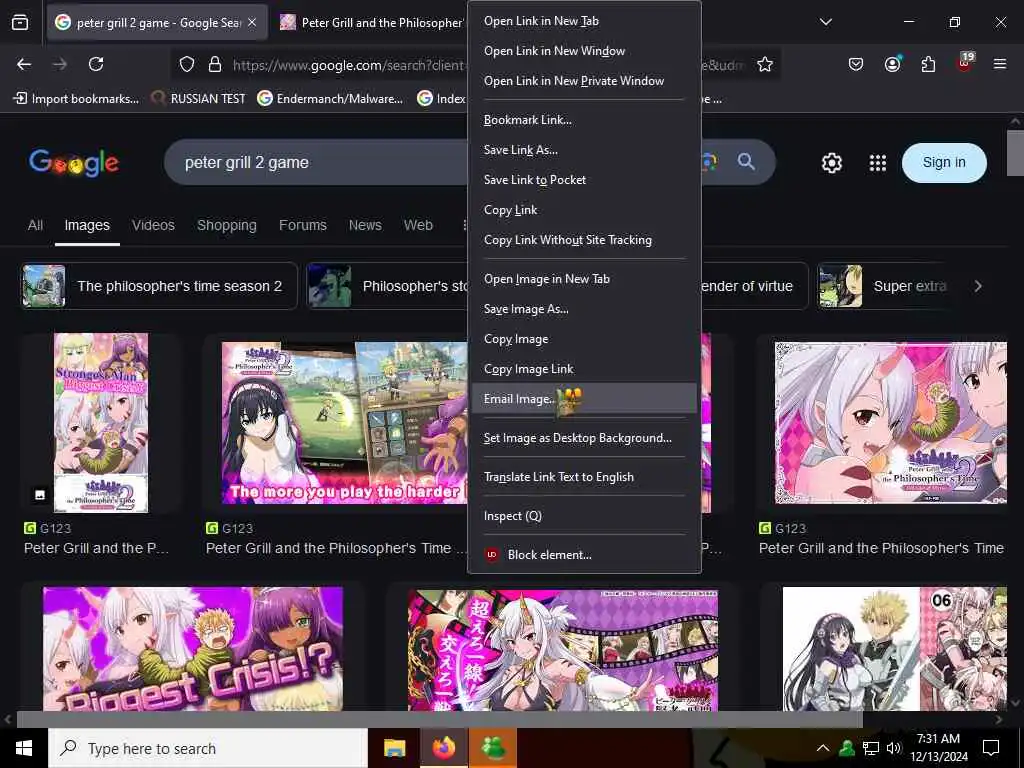Screen dimensions: 1024x768
Task: Select Bookmark Link... in context menu
Action: click(x=584, y=120)
